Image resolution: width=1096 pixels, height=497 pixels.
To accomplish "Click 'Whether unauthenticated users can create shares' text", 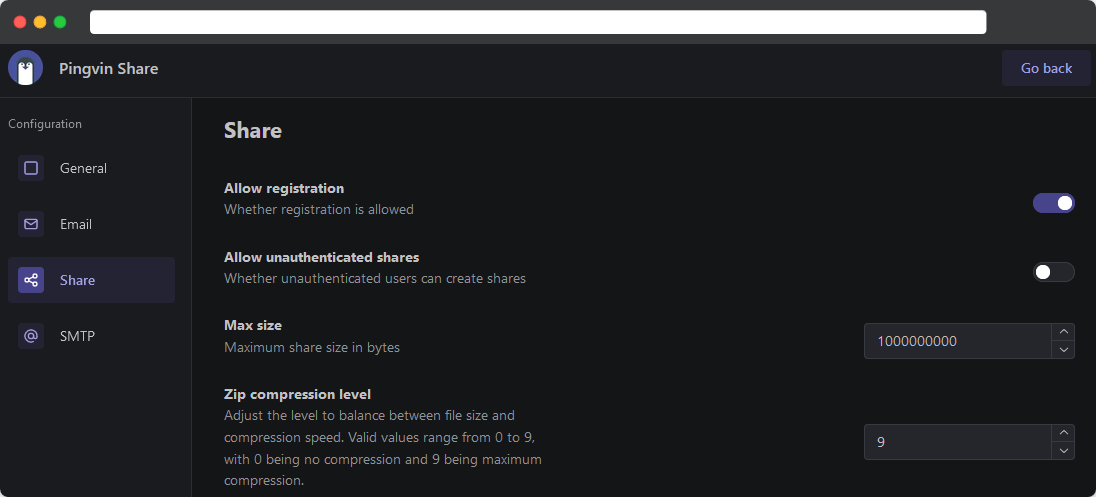I will (x=375, y=278).
